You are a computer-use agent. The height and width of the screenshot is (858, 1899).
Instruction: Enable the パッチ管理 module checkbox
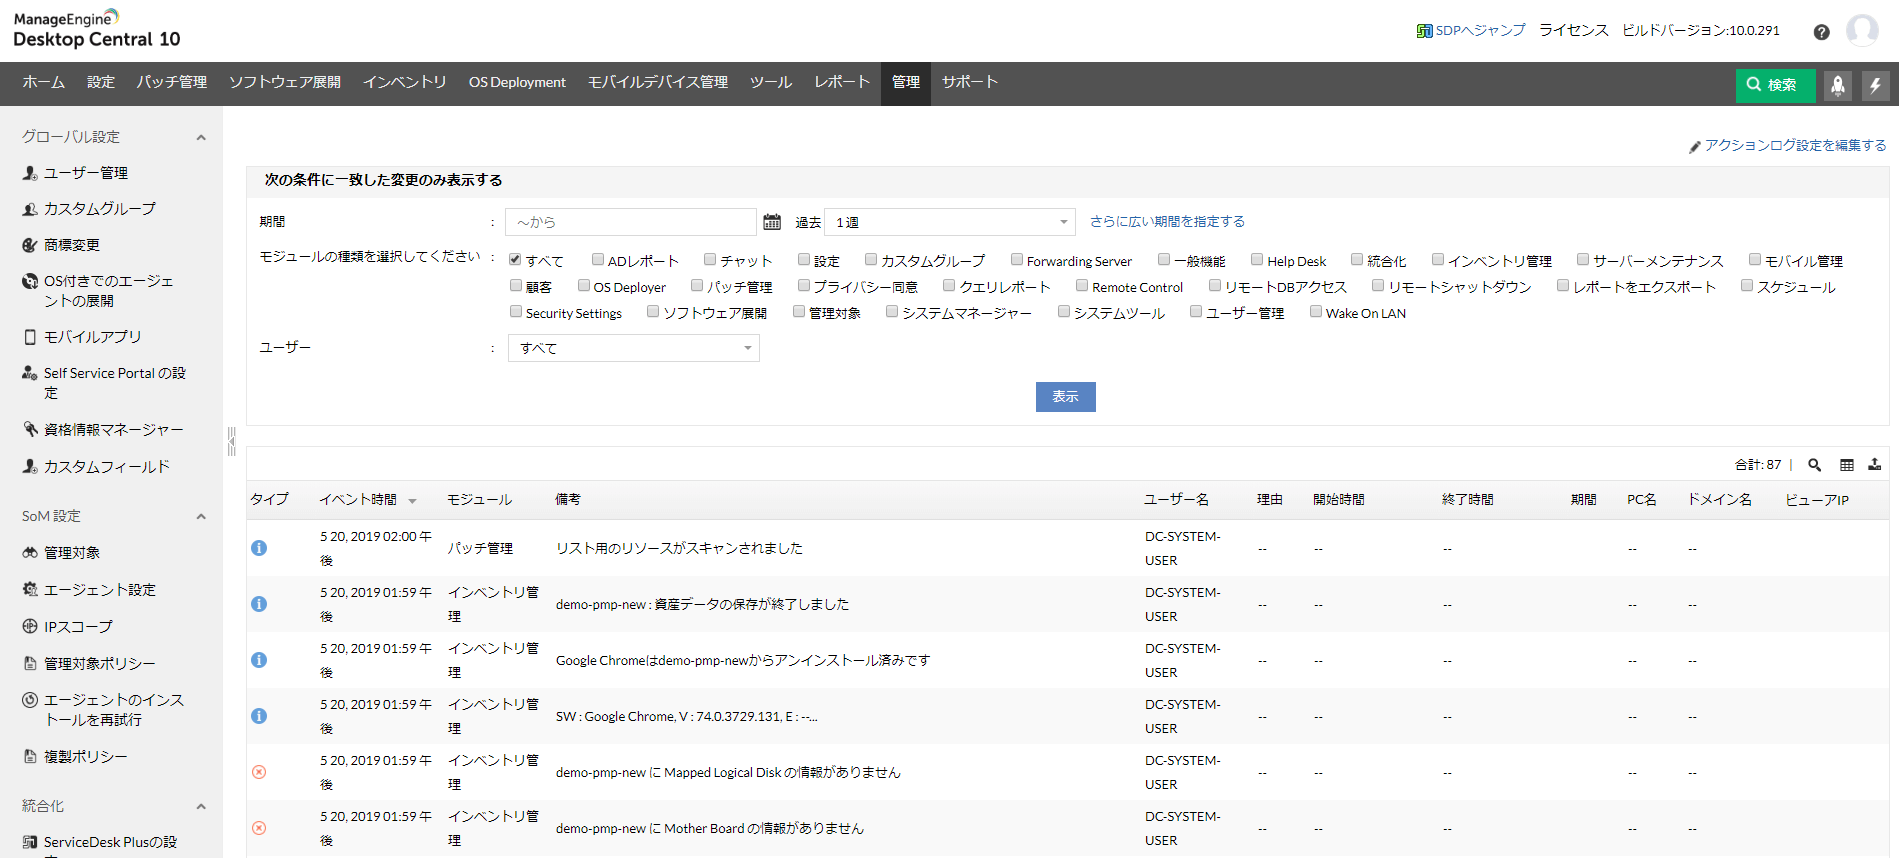tap(698, 286)
